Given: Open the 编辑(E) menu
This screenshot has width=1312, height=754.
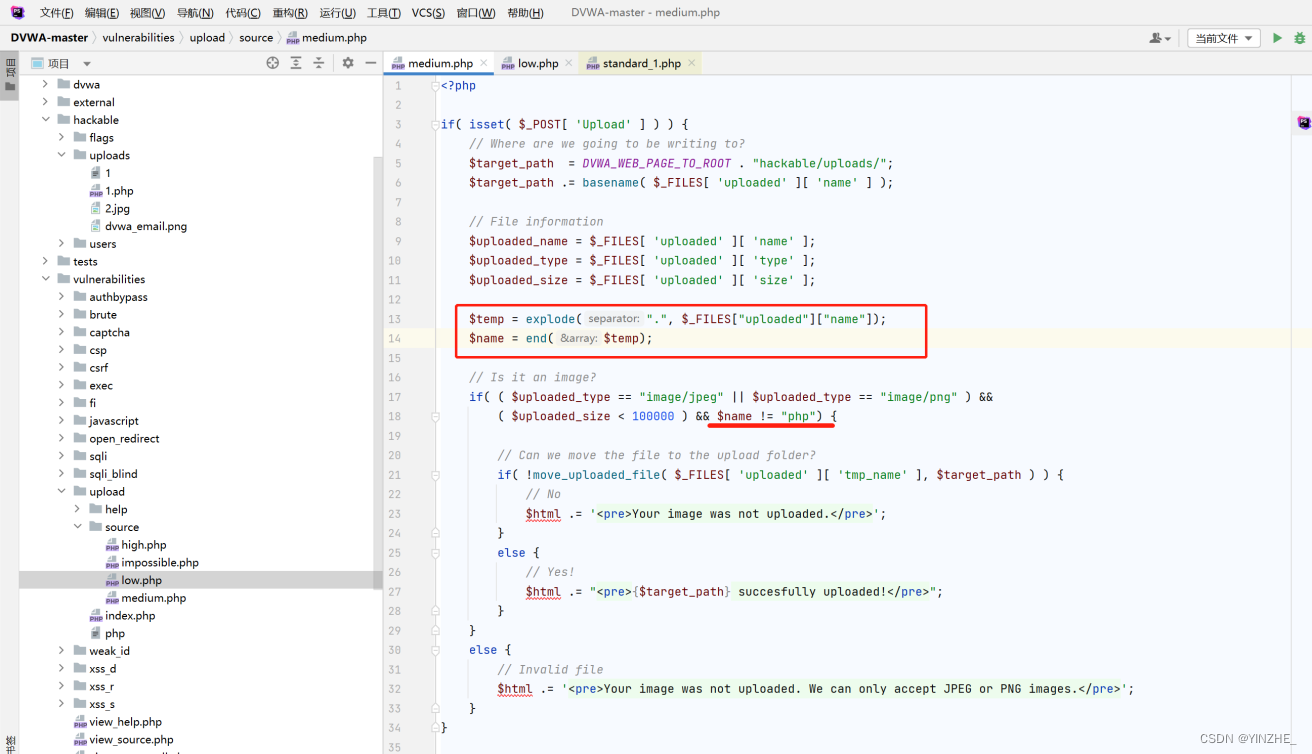Looking at the screenshot, I should coord(102,13).
